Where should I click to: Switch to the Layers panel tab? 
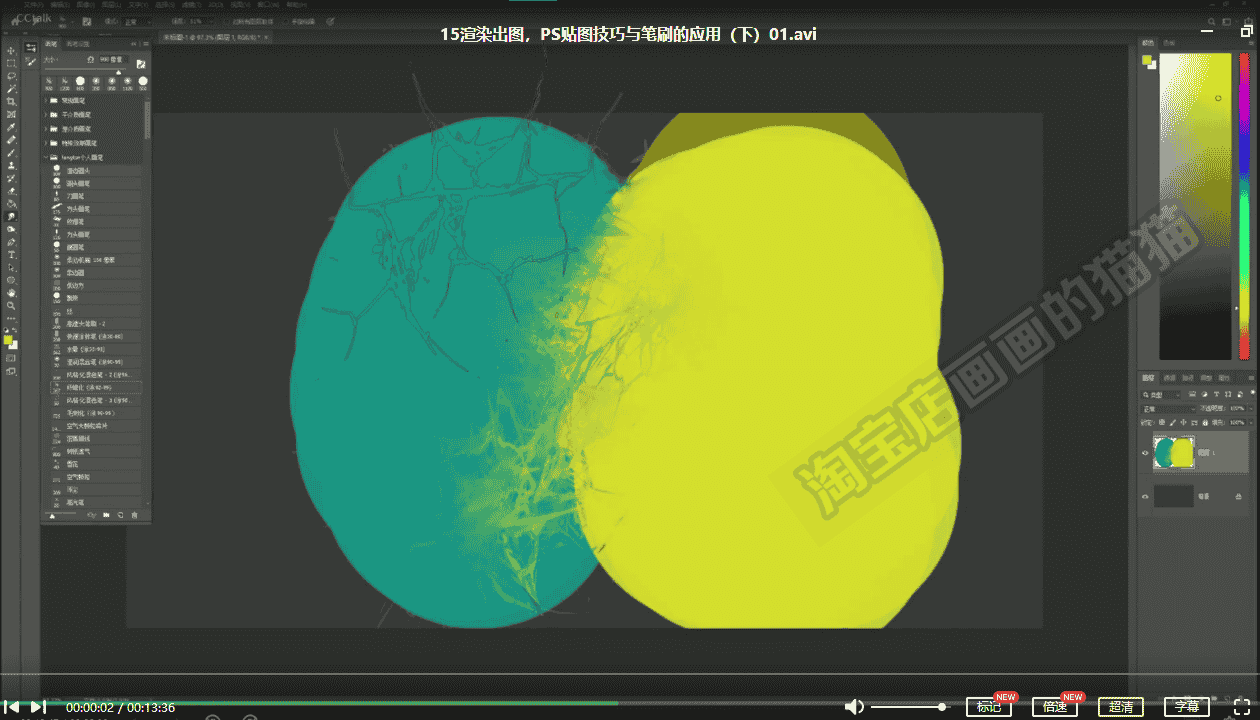coord(1149,378)
